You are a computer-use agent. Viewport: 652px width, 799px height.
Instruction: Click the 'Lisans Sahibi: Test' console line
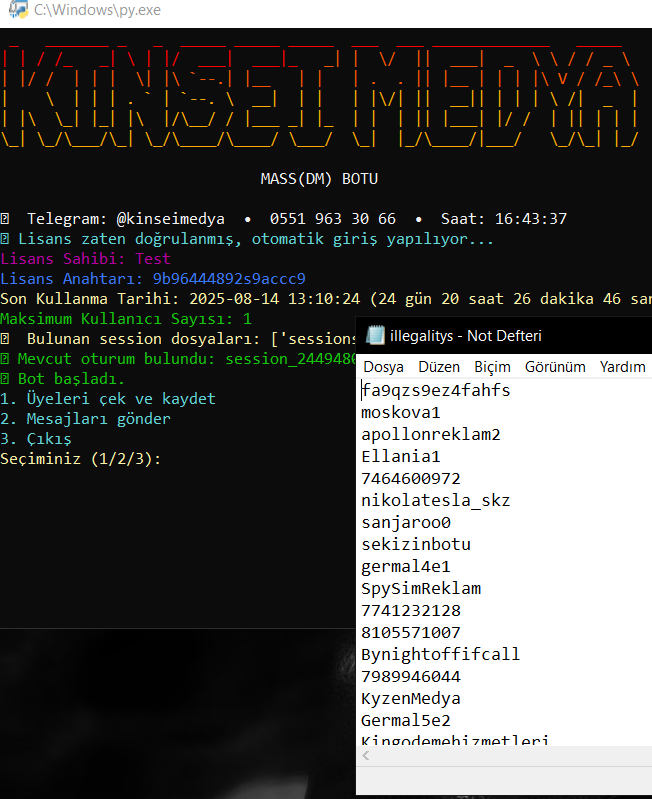[85, 258]
